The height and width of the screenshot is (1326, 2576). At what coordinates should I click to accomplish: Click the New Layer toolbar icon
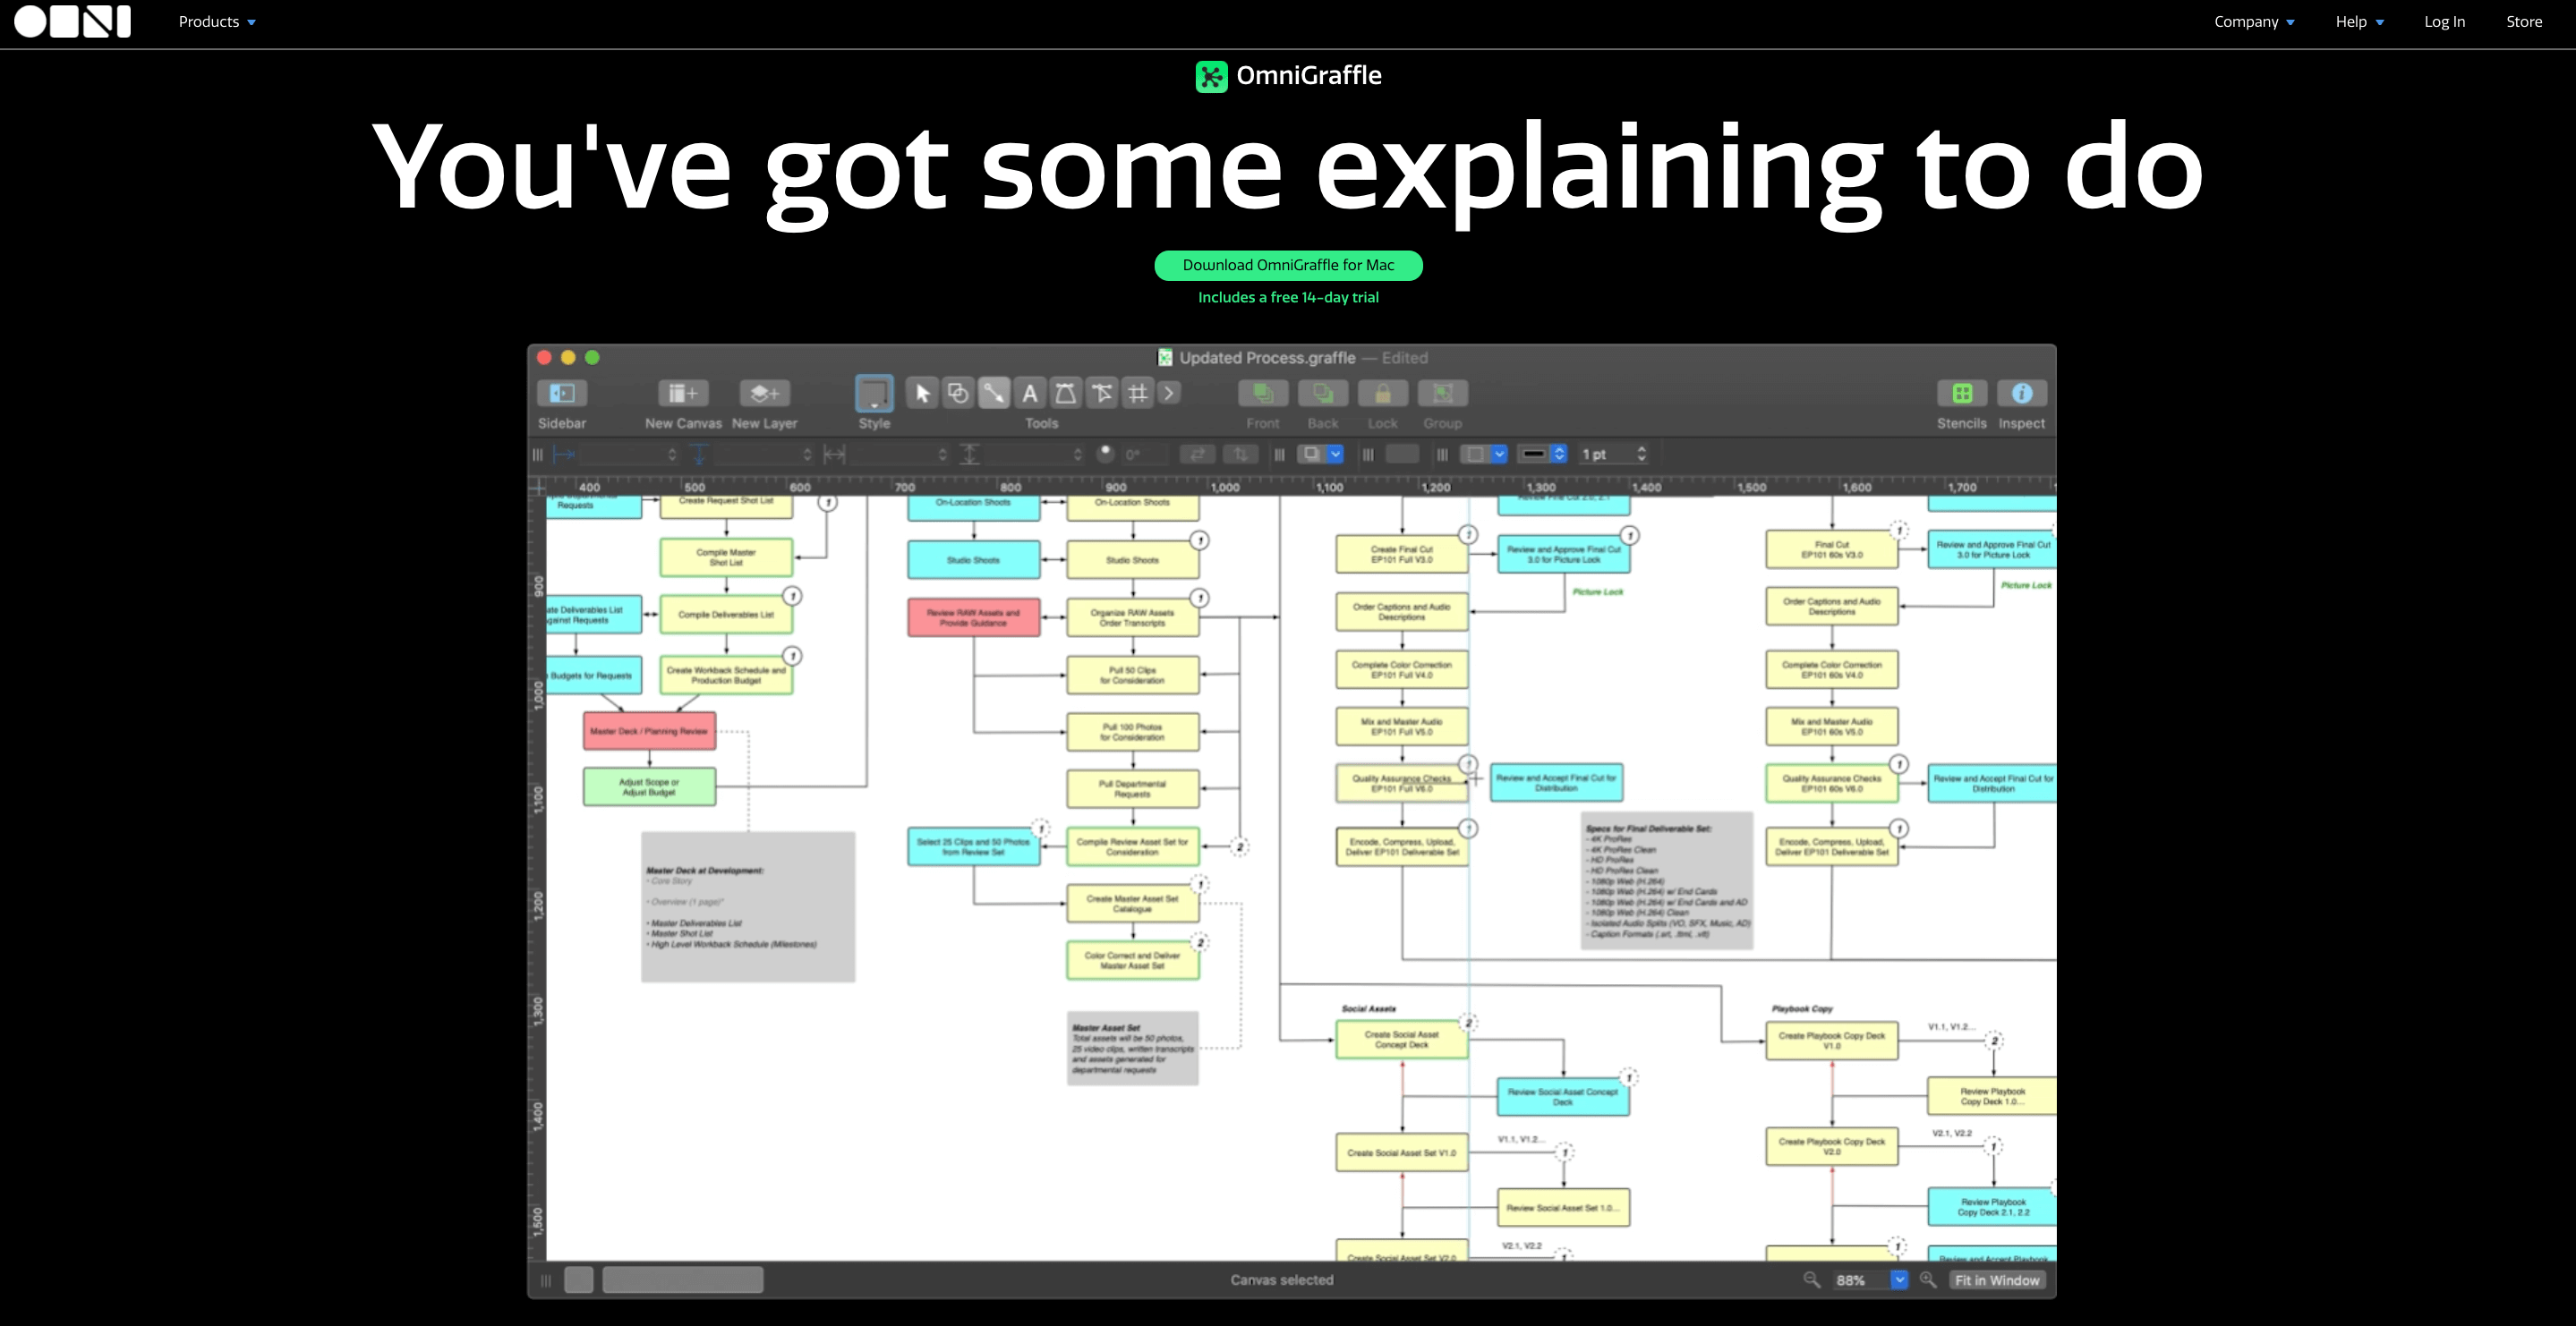(x=765, y=393)
